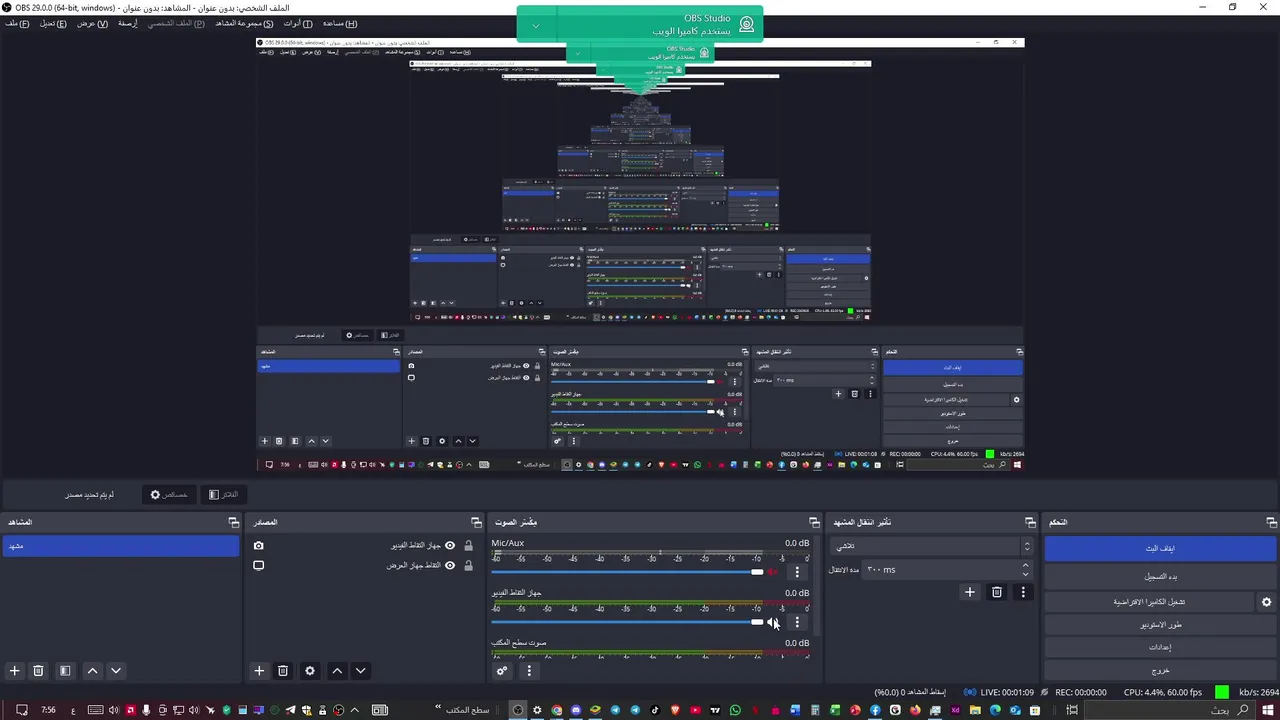Toggle lock on display capture source

468,565
